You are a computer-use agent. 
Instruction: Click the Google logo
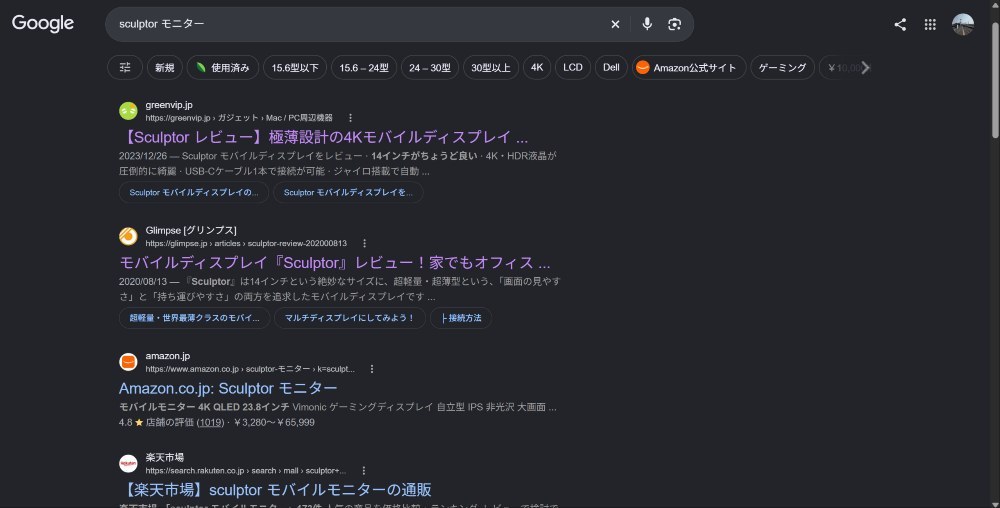click(x=43, y=24)
